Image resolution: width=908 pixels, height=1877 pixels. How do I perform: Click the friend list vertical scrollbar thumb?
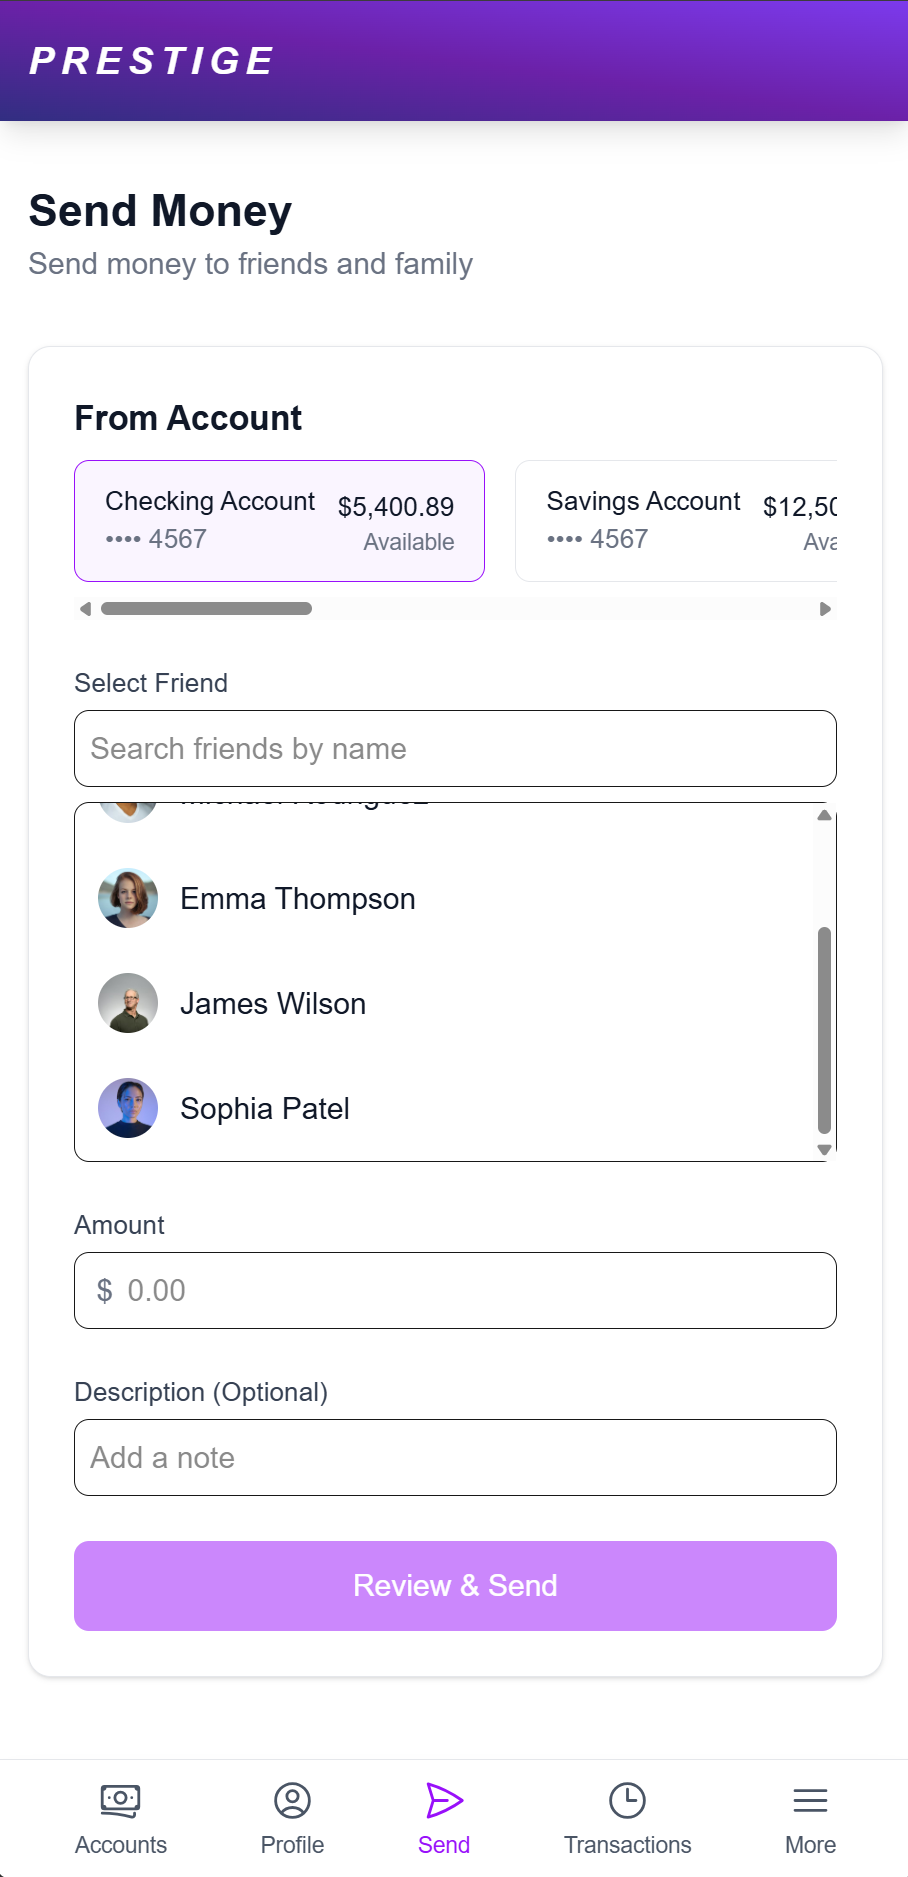click(824, 1030)
